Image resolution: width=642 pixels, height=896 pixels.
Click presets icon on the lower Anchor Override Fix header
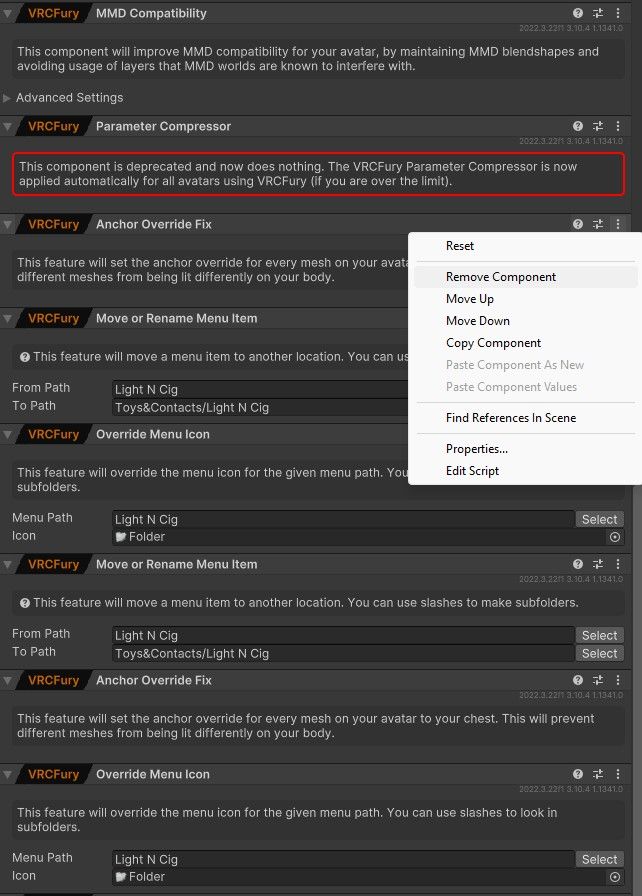click(597, 680)
